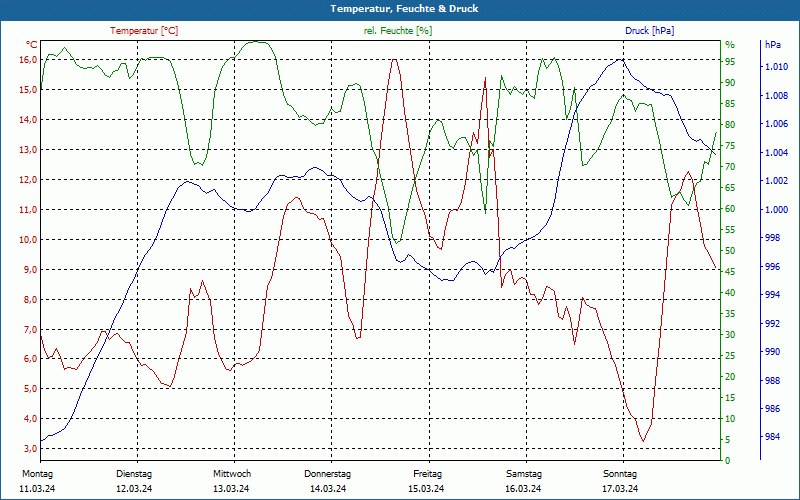The height and width of the screenshot is (500, 800).
Task: Click humidity axis value '70'
Action: [x=730, y=167]
